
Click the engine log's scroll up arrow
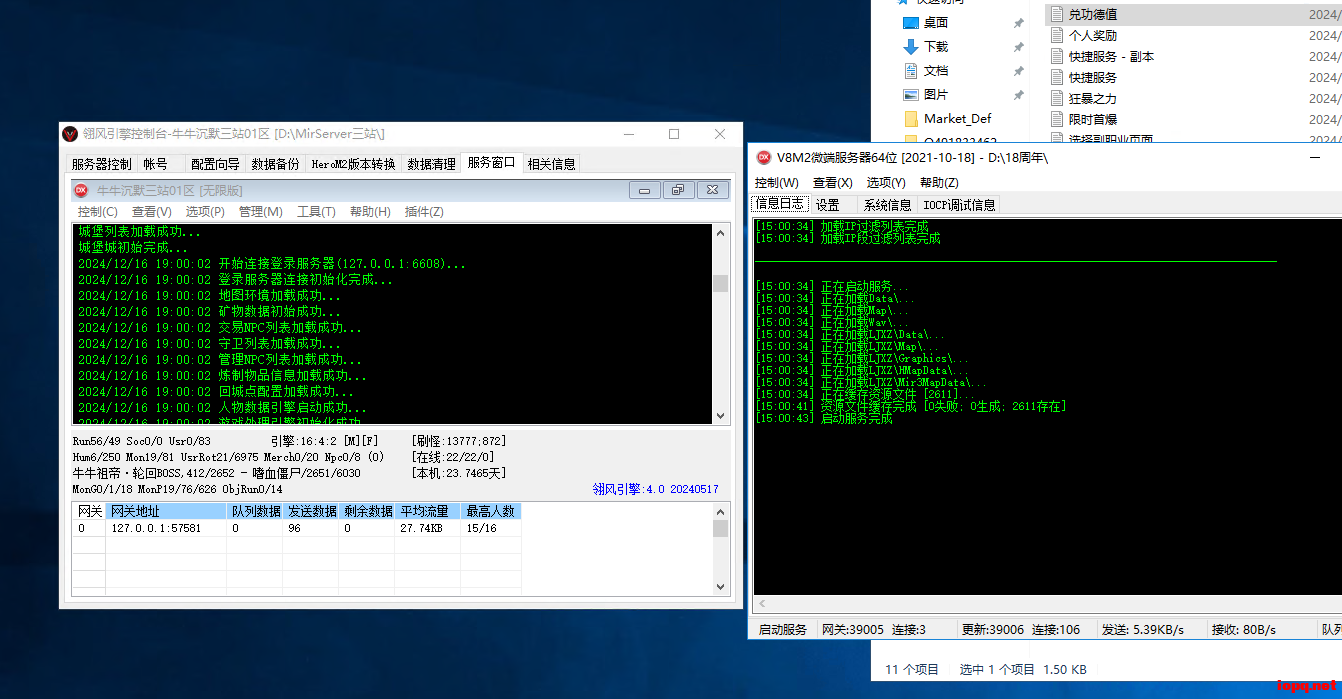tap(720, 233)
